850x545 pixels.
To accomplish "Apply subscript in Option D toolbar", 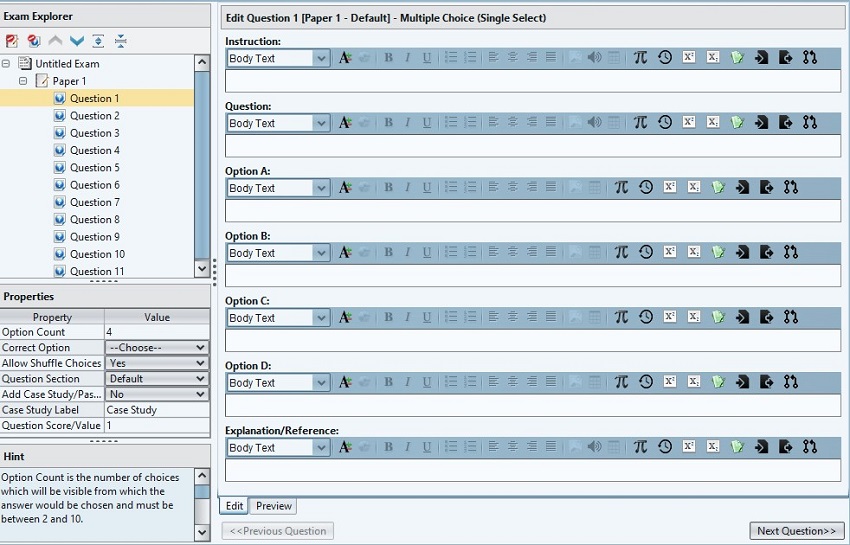I will (x=694, y=382).
